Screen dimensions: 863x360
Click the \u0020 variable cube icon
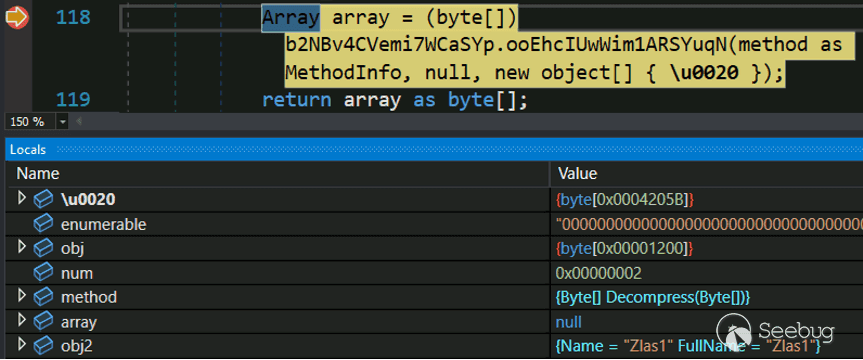43,200
